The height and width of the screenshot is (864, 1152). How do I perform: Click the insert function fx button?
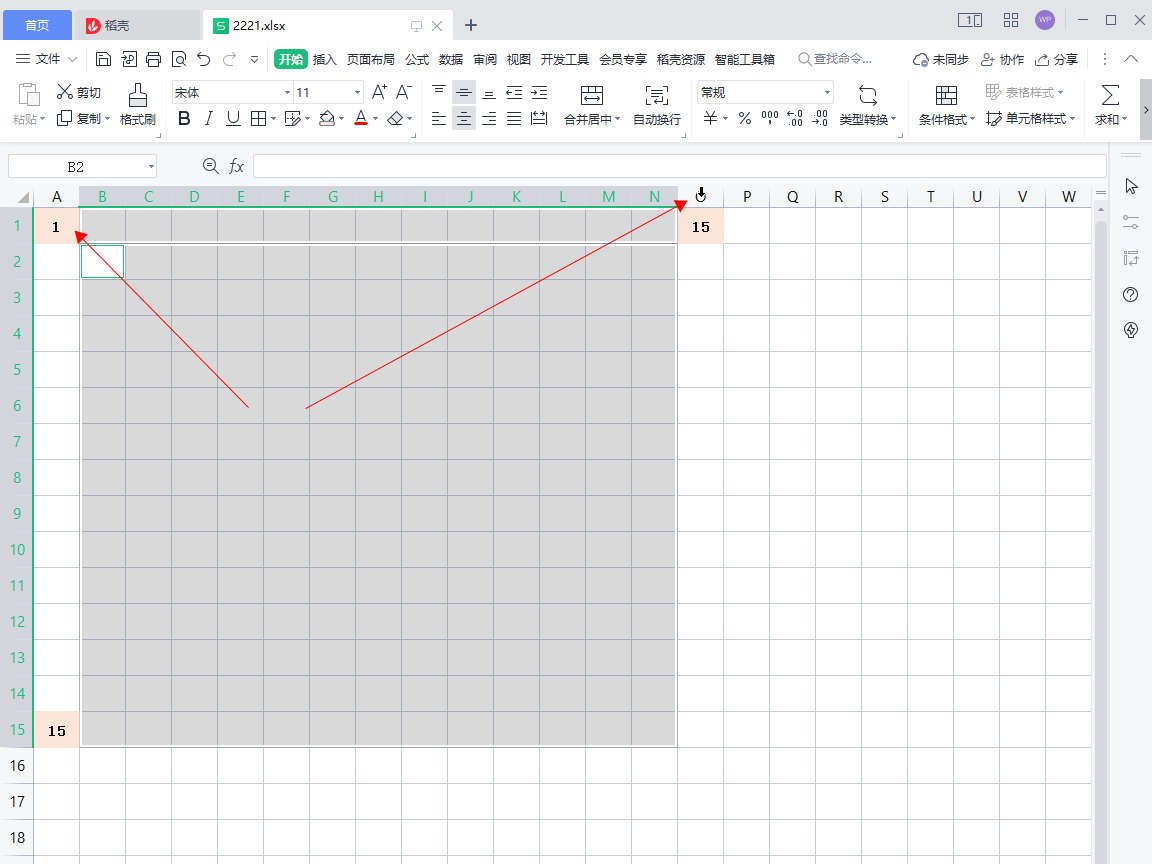(236, 167)
